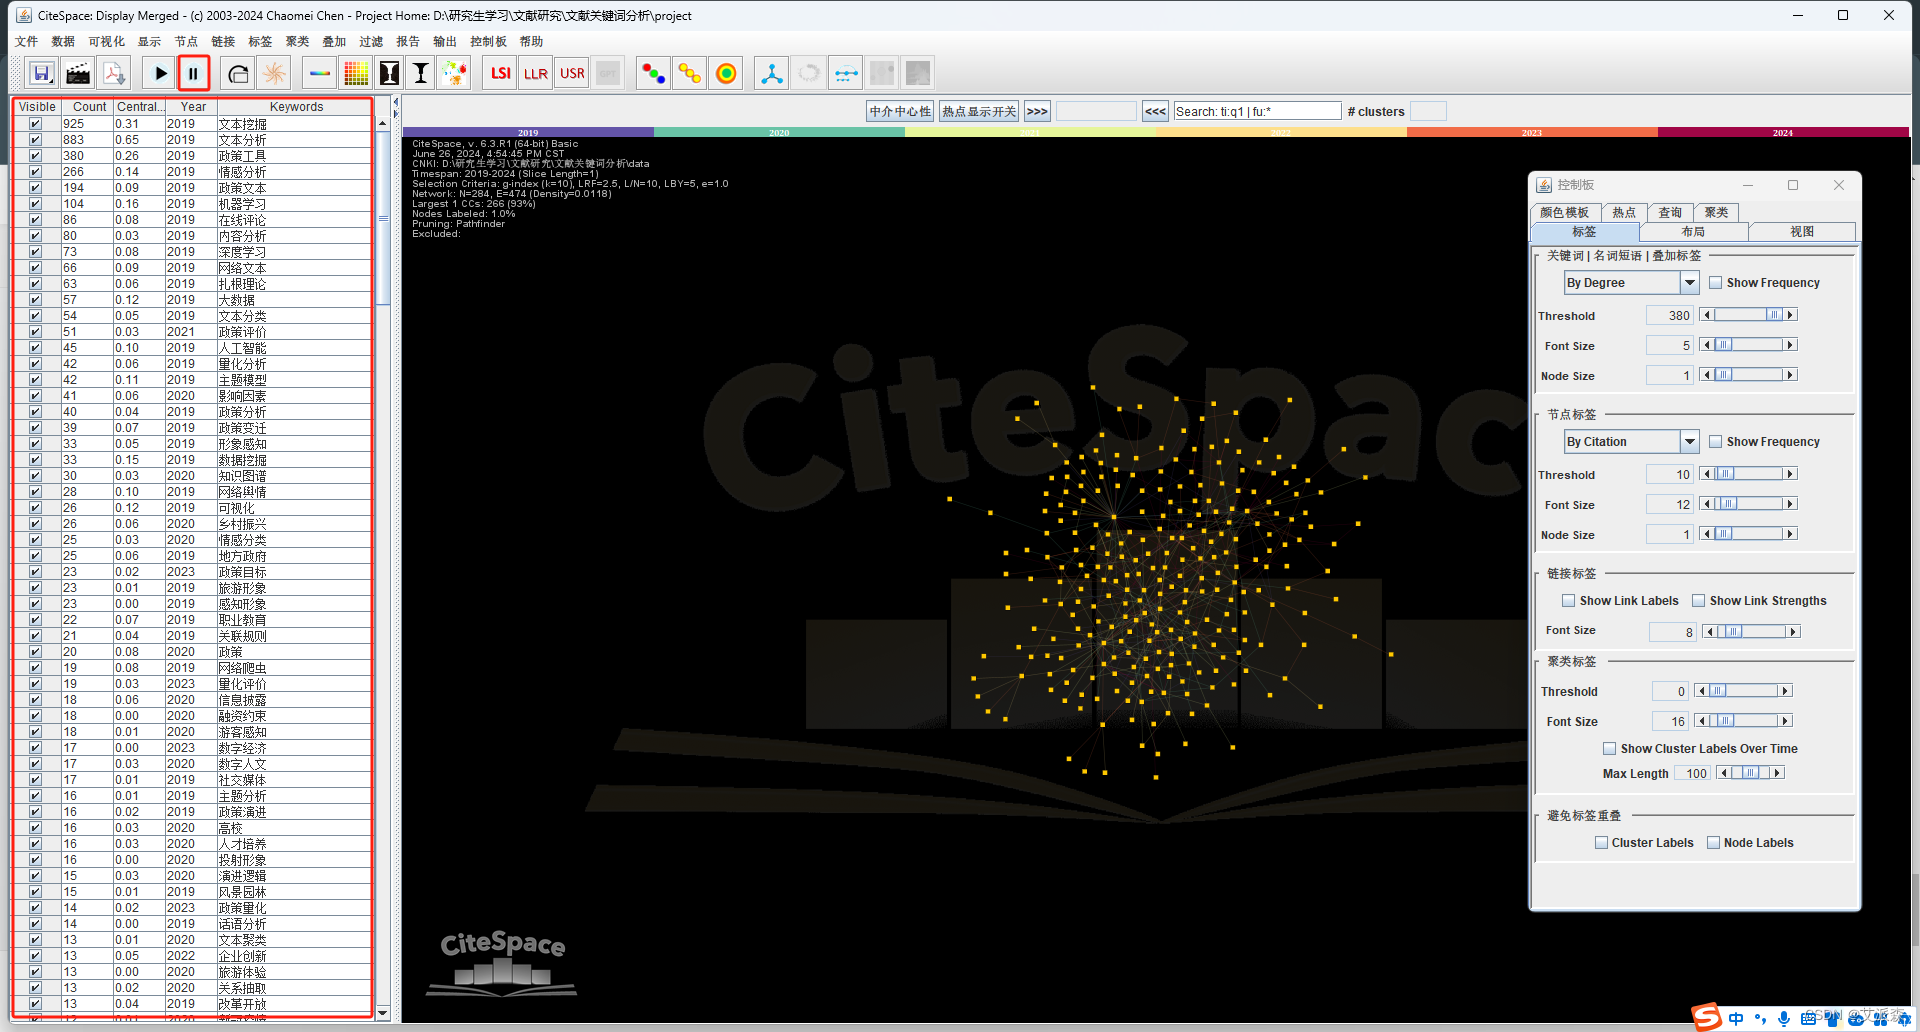1920x1032 pixels.
Task: Click the play button in toolbar
Action: (x=159, y=73)
